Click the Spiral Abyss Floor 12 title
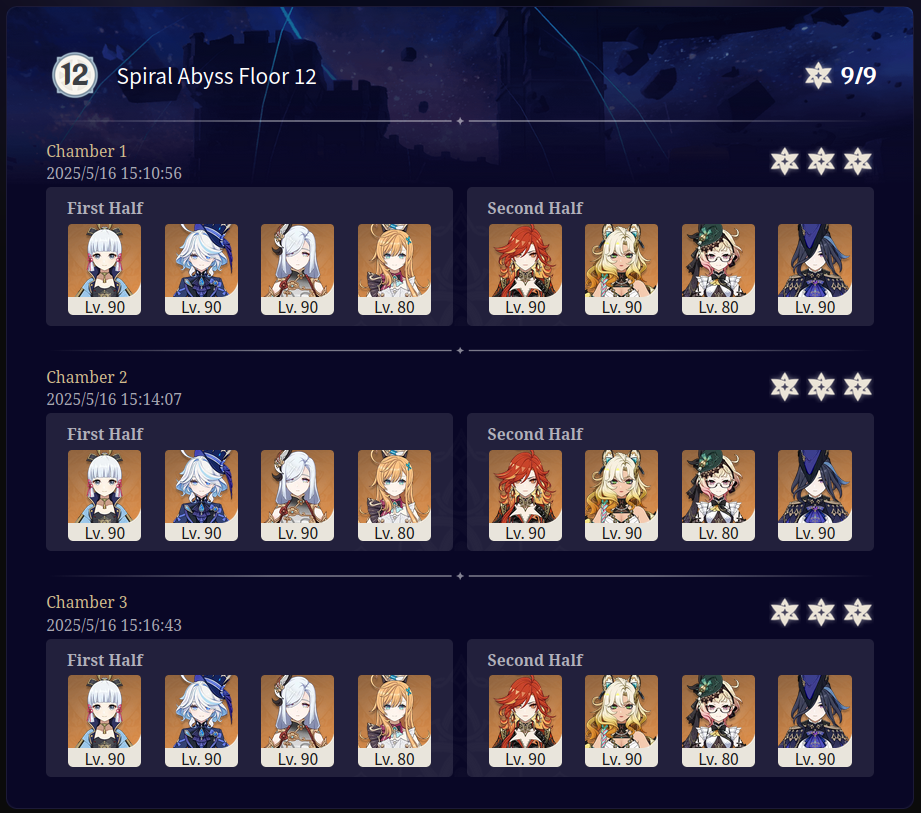This screenshot has height=813, width=921. tap(217, 76)
